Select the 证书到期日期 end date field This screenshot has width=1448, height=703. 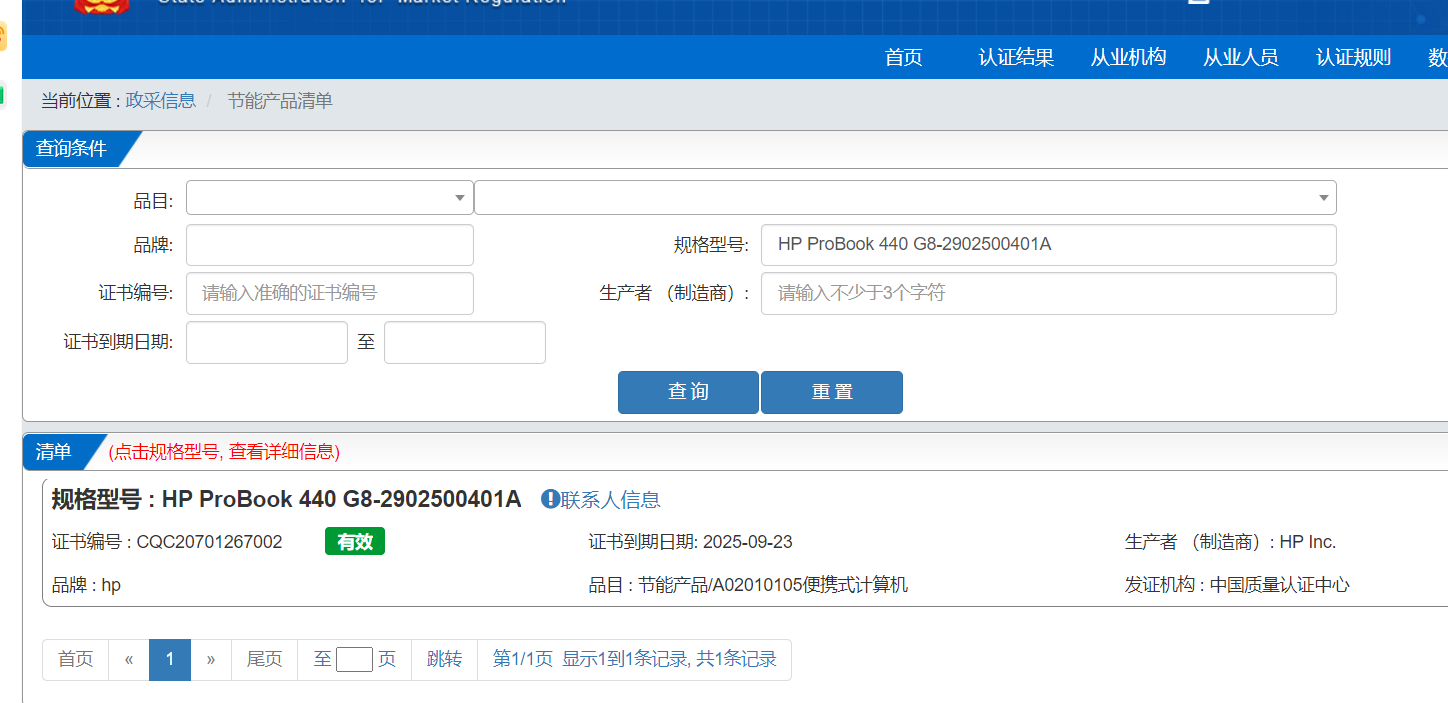tap(465, 342)
